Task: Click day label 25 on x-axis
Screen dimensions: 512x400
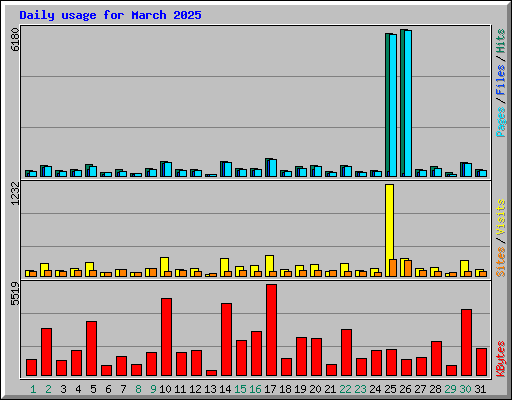Action: click(390, 389)
